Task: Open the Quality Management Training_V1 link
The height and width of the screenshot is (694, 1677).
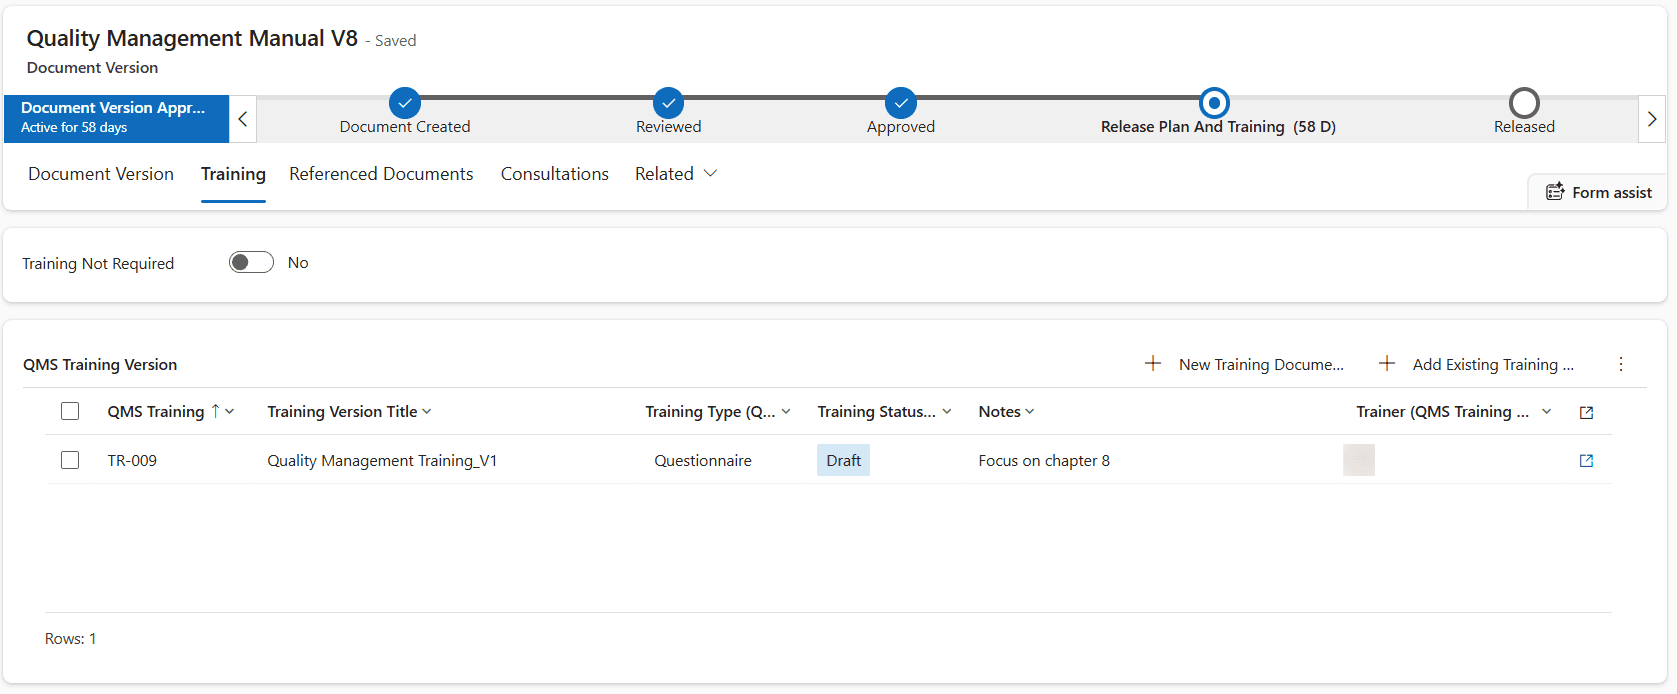Action: click(382, 461)
